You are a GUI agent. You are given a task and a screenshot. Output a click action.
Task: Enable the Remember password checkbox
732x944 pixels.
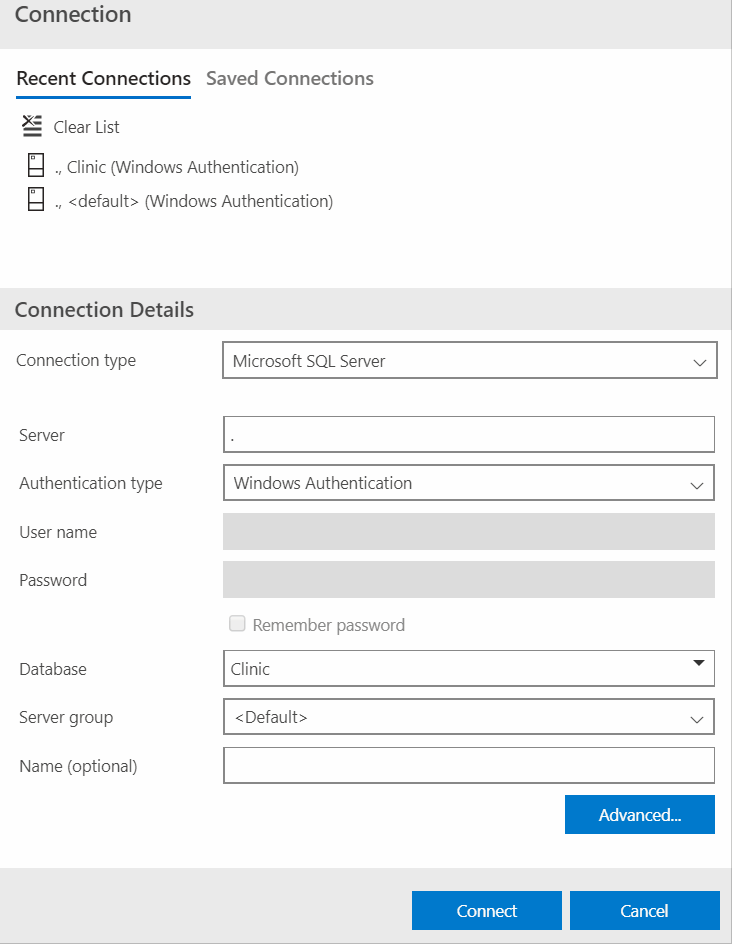(237, 623)
